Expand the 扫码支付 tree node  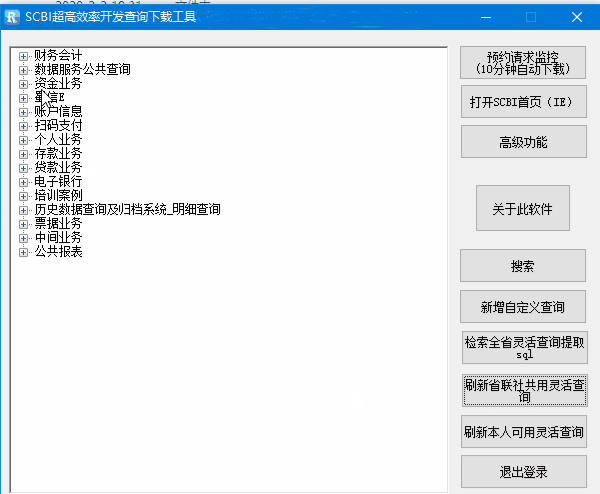(23, 126)
